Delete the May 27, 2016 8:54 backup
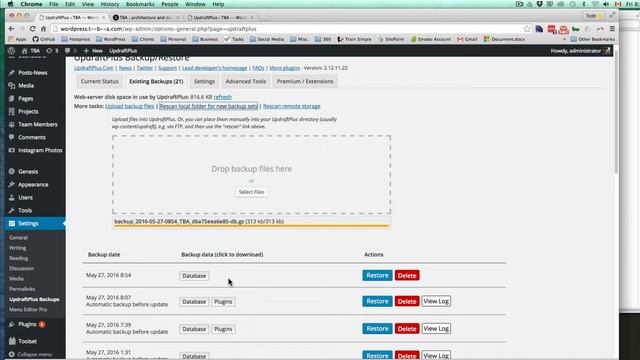This screenshot has width=640, height=360. pyautogui.click(x=407, y=276)
